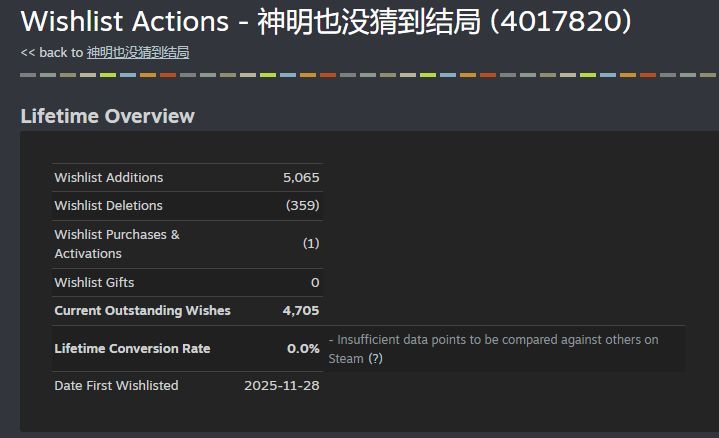Image resolution: width=719 pixels, height=438 pixels.
Task: Click Wishlist Purchases & Activations label
Action: click(117, 243)
